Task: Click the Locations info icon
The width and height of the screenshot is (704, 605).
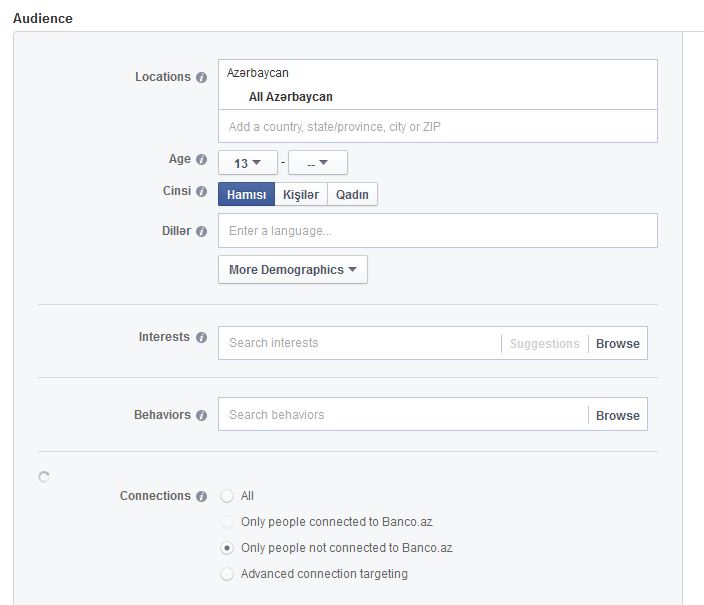Action: coord(202,77)
